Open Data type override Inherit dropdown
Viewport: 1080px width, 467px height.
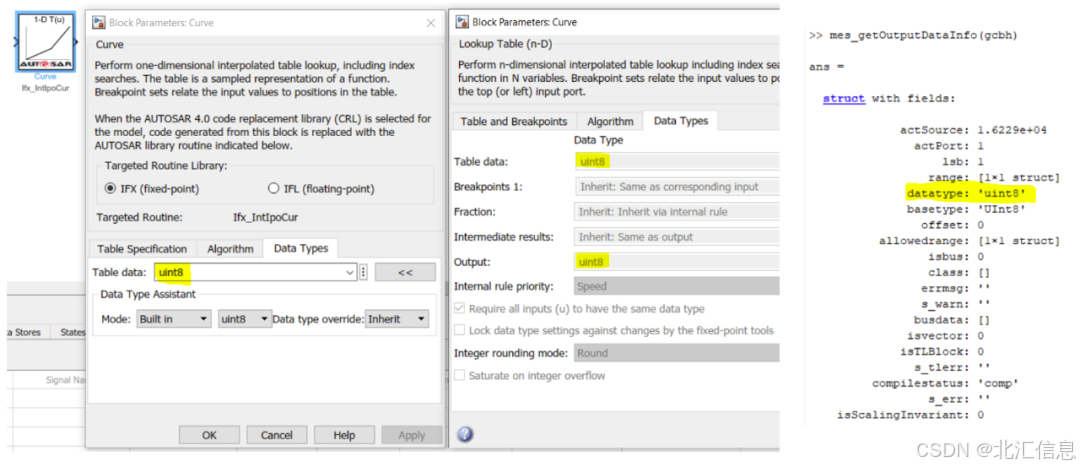(397, 319)
